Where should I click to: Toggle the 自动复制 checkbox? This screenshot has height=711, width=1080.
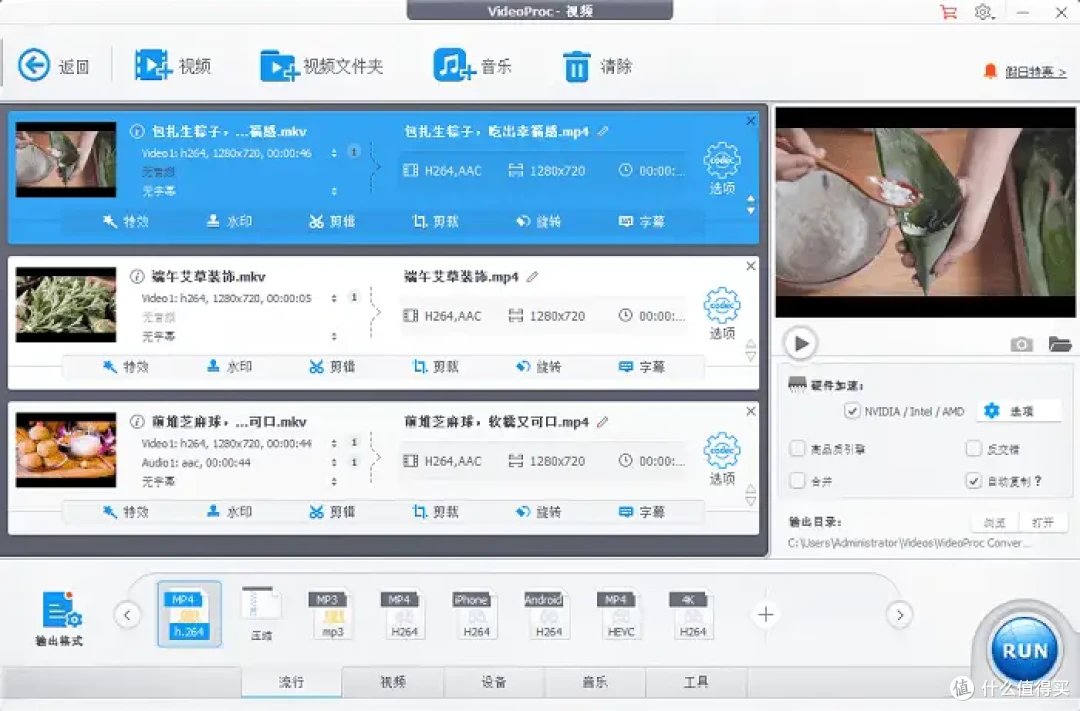[x=973, y=481]
